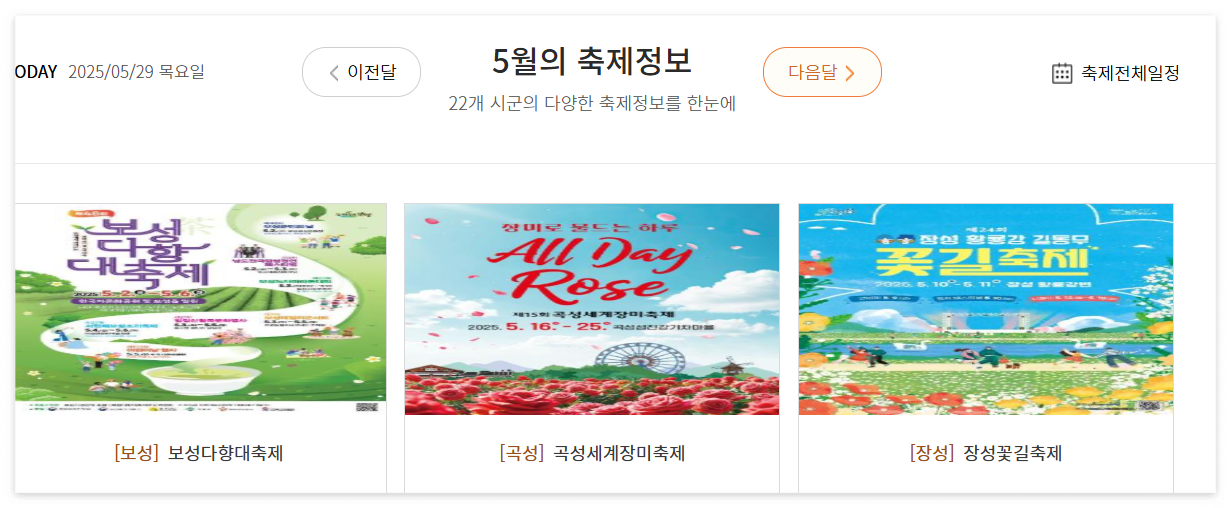
Task: Click QR code on 보성다향대축제 poster
Action: pos(367,407)
